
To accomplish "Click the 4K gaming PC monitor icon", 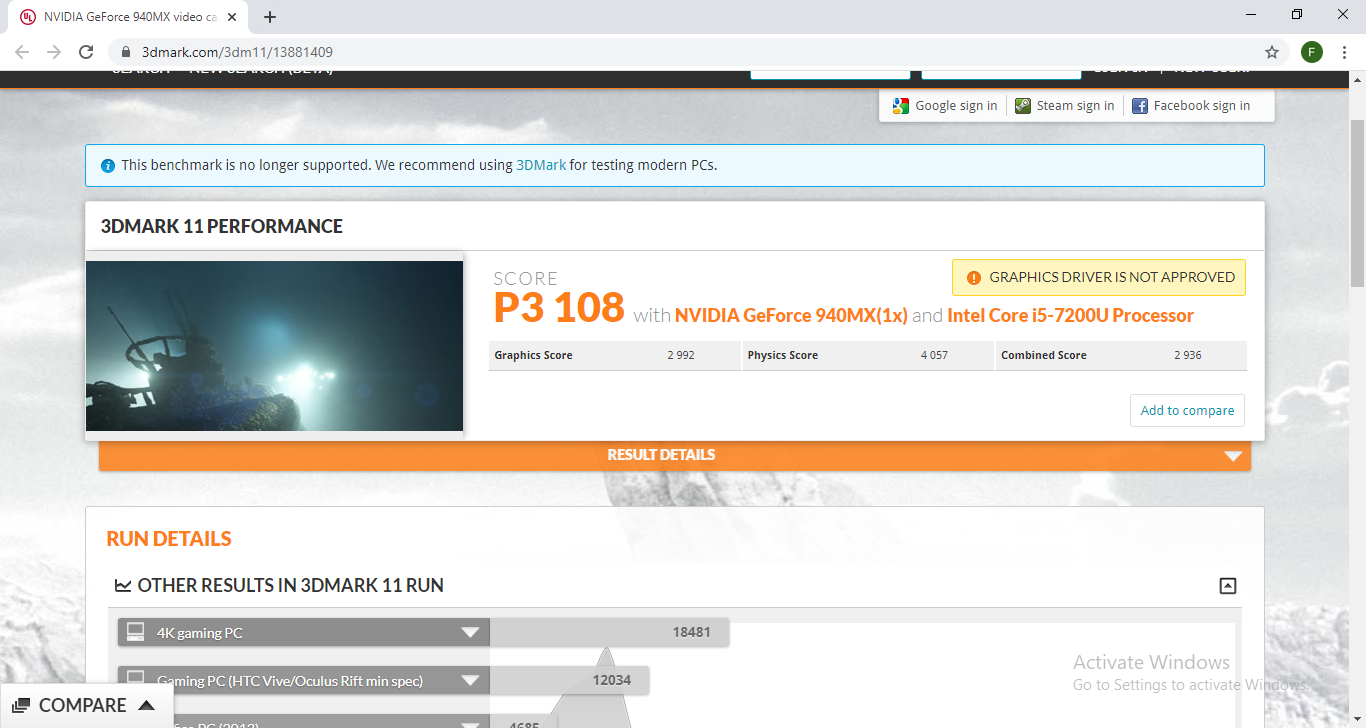I will coord(135,632).
